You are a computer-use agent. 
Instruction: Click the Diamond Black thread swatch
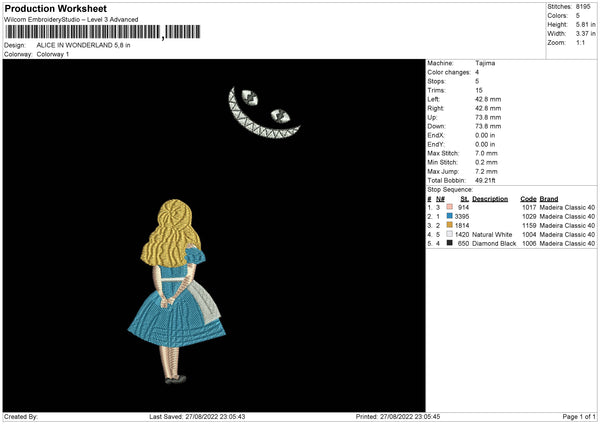tap(449, 243)
